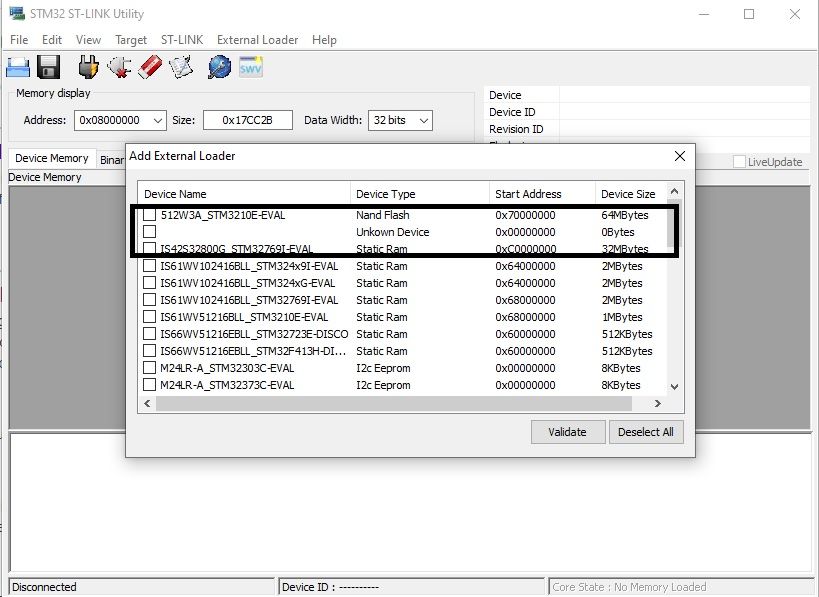819x597 pixels.
Task: Click the 0x68000000 address of IS61WV51216BLL_STM3210E-EVAL
Action: [x=525, y=317]
